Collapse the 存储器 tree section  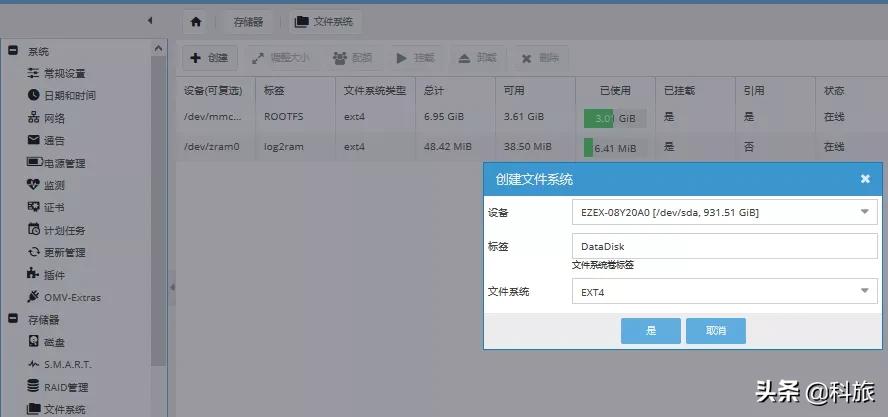[x=13, y=319]
